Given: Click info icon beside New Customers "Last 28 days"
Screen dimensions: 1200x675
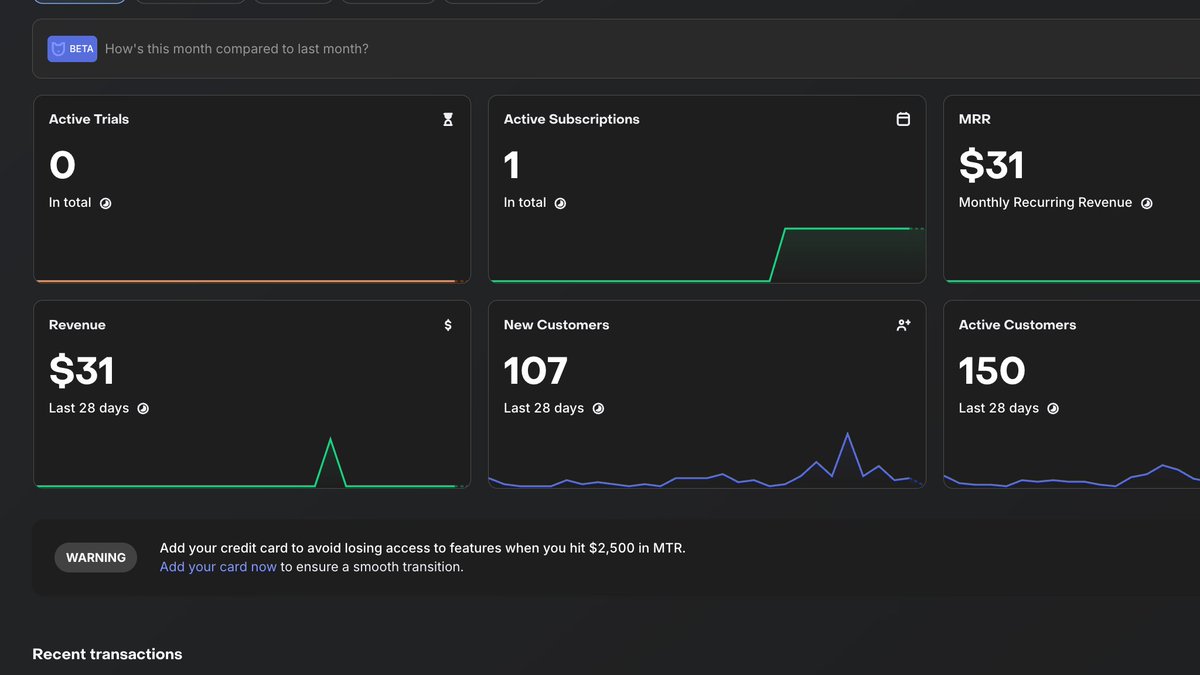Looking at the screenshot, I should coord(598,409).
